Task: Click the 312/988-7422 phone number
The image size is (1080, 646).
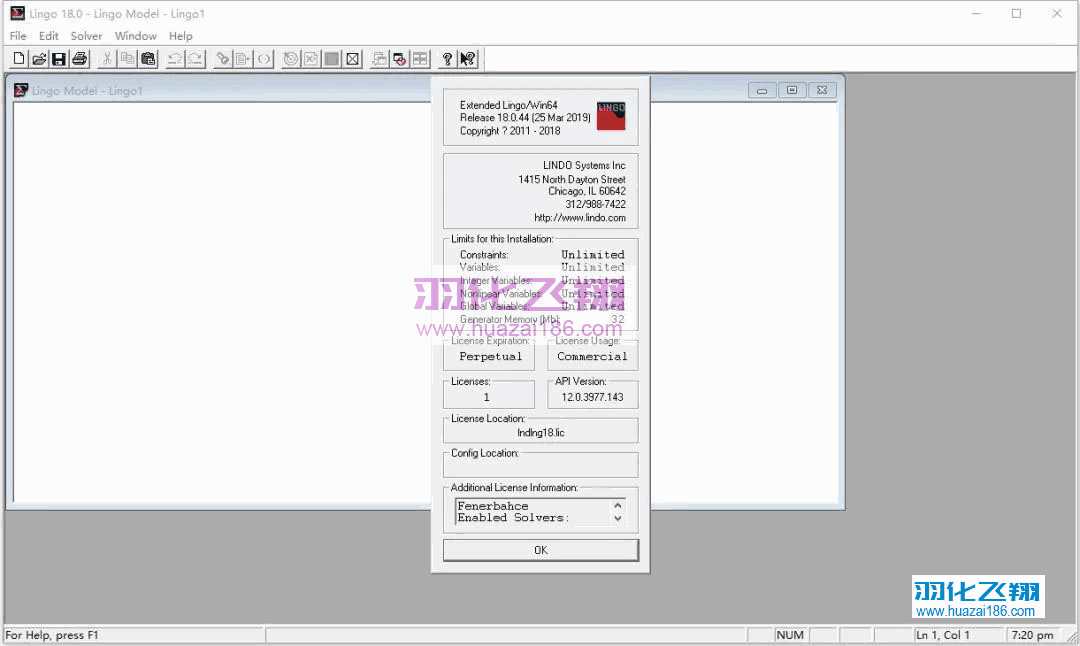Action: click(595, 205)
